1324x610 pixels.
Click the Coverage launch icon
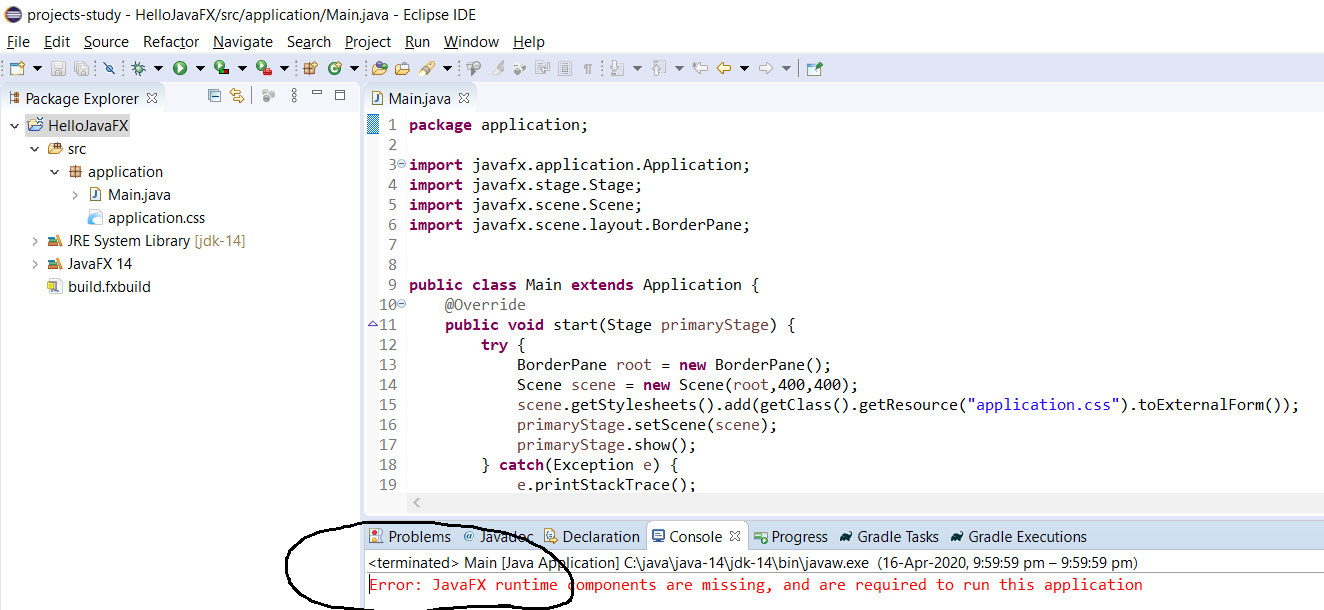(x=221, y=68)
